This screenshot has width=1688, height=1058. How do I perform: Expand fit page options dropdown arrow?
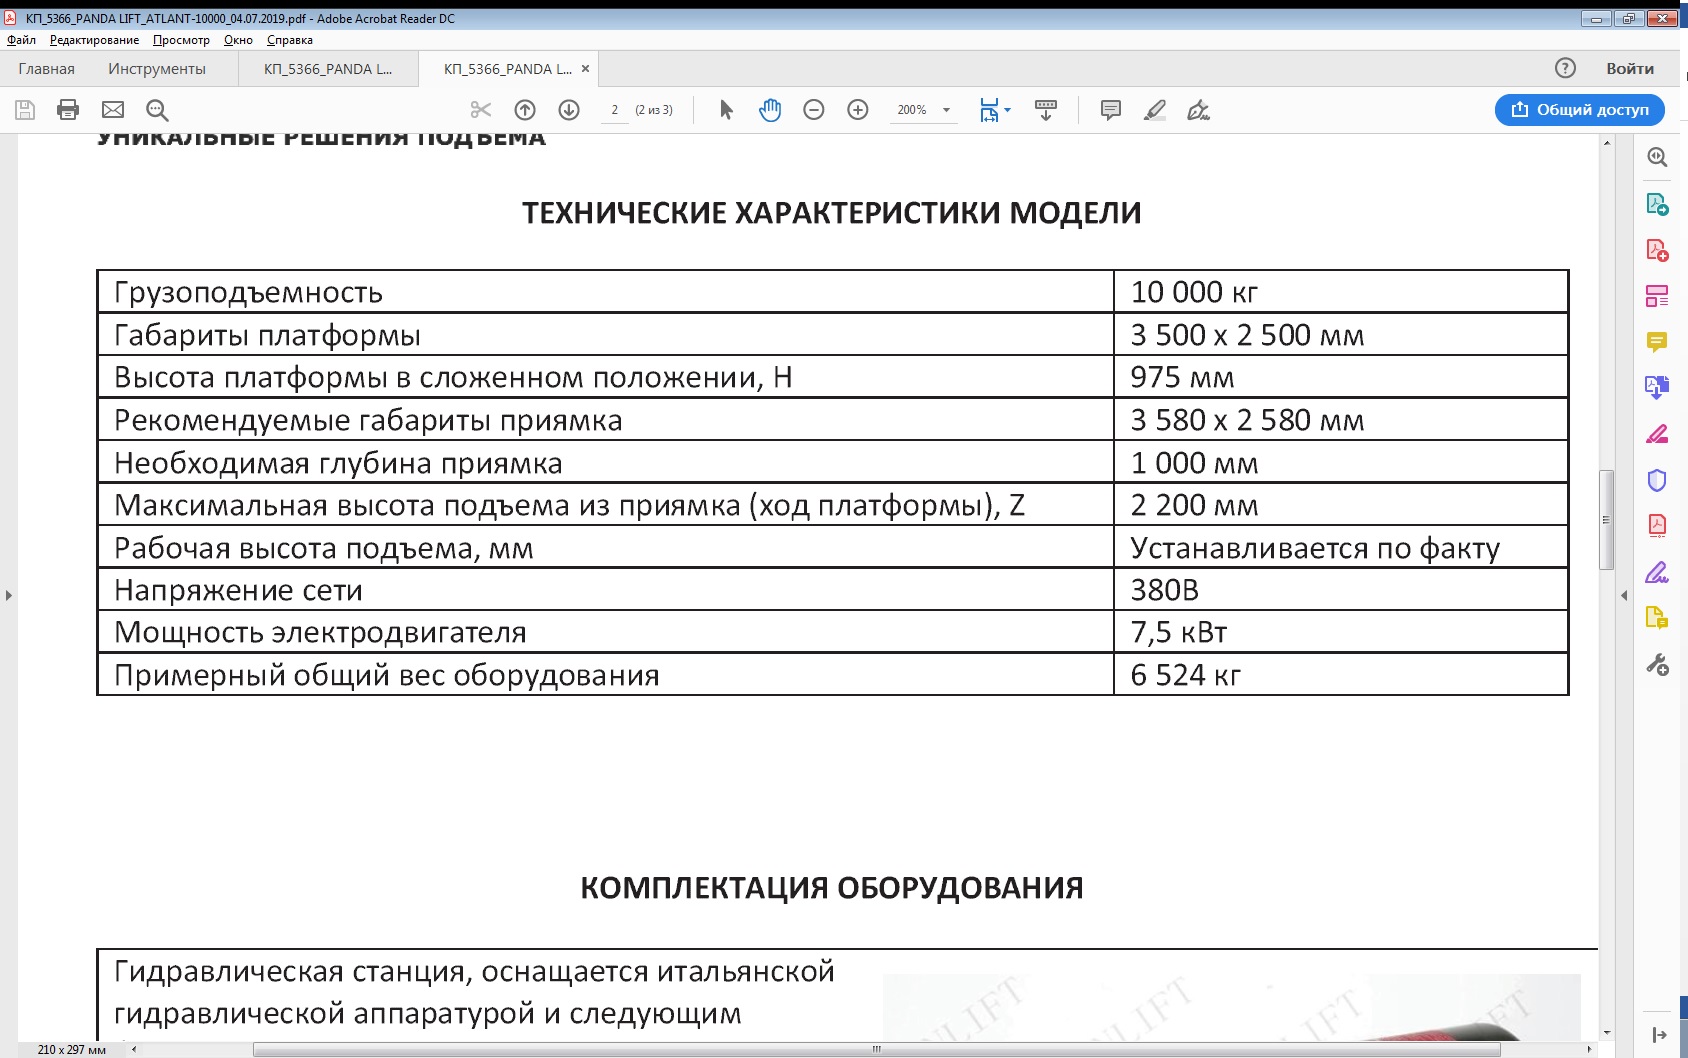1007,110
